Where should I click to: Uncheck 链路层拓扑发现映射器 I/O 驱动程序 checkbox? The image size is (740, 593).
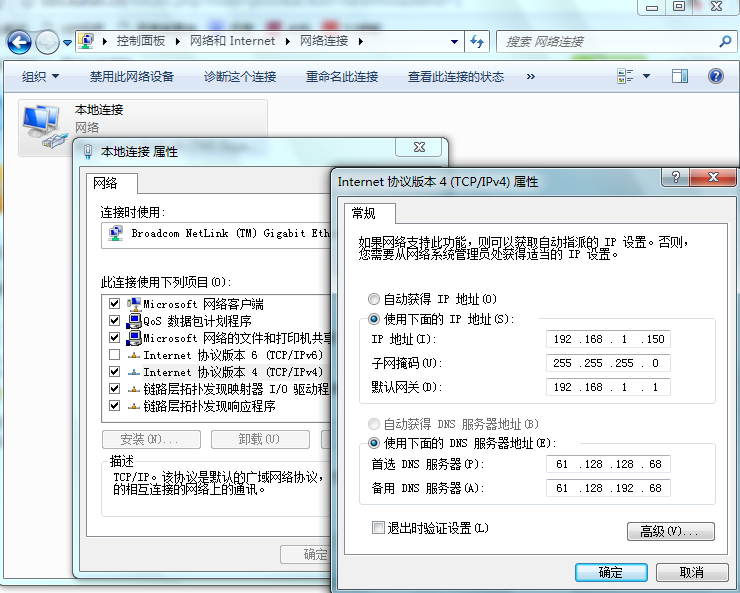point(114,388)
